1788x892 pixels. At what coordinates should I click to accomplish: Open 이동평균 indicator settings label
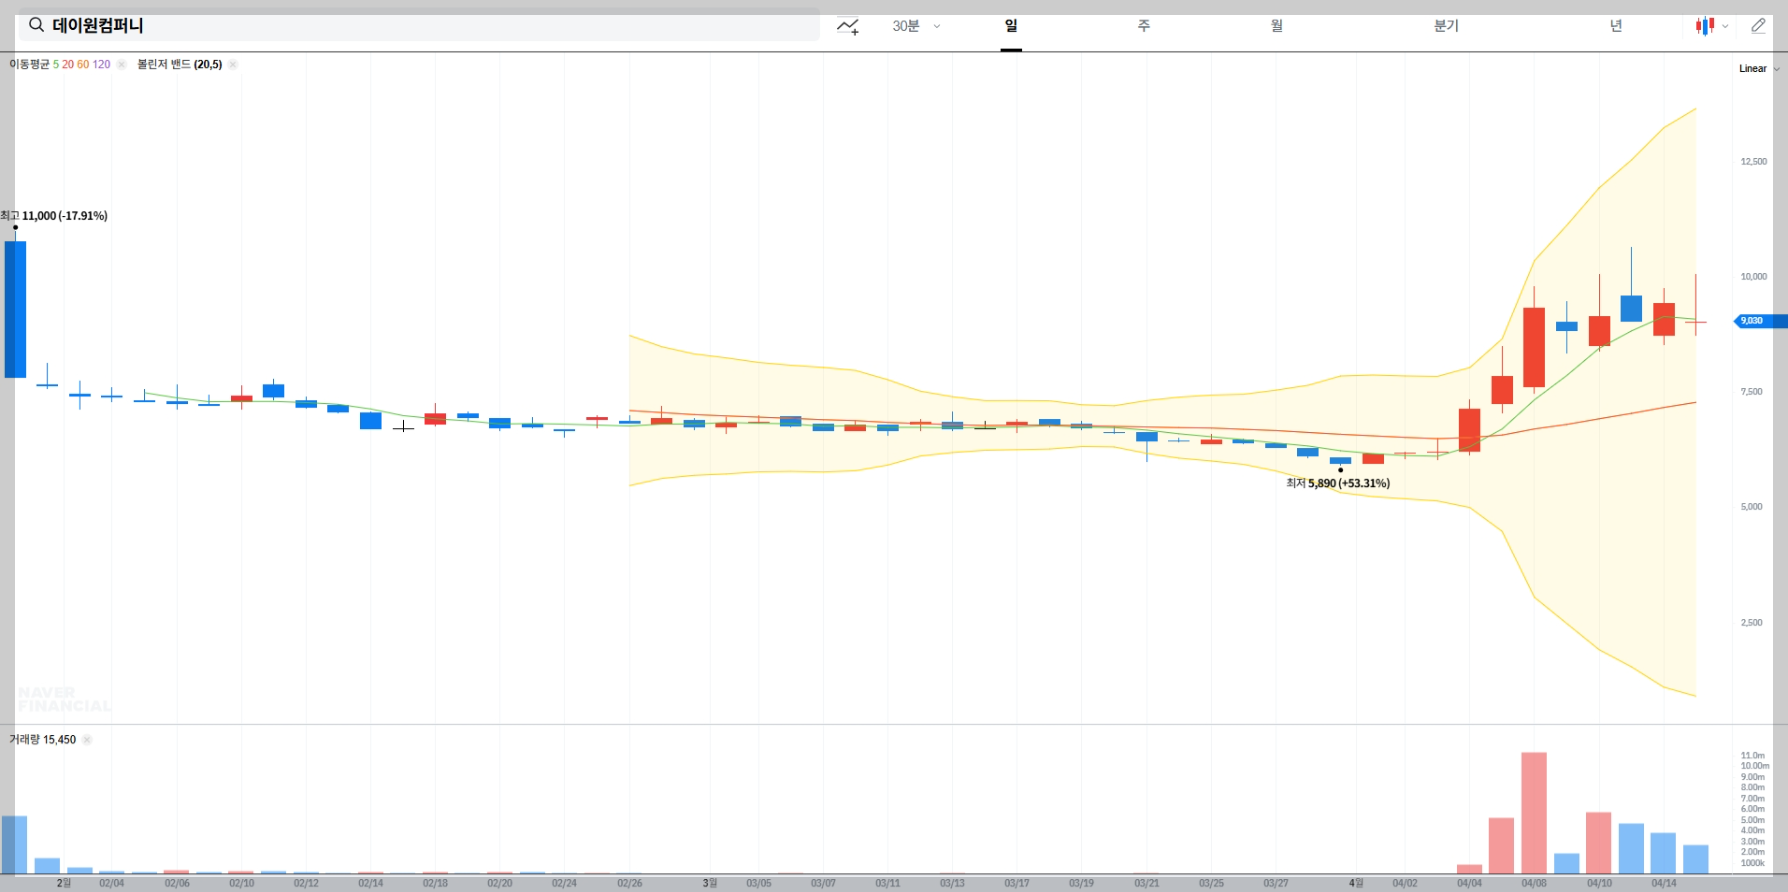tap(29, 64)
